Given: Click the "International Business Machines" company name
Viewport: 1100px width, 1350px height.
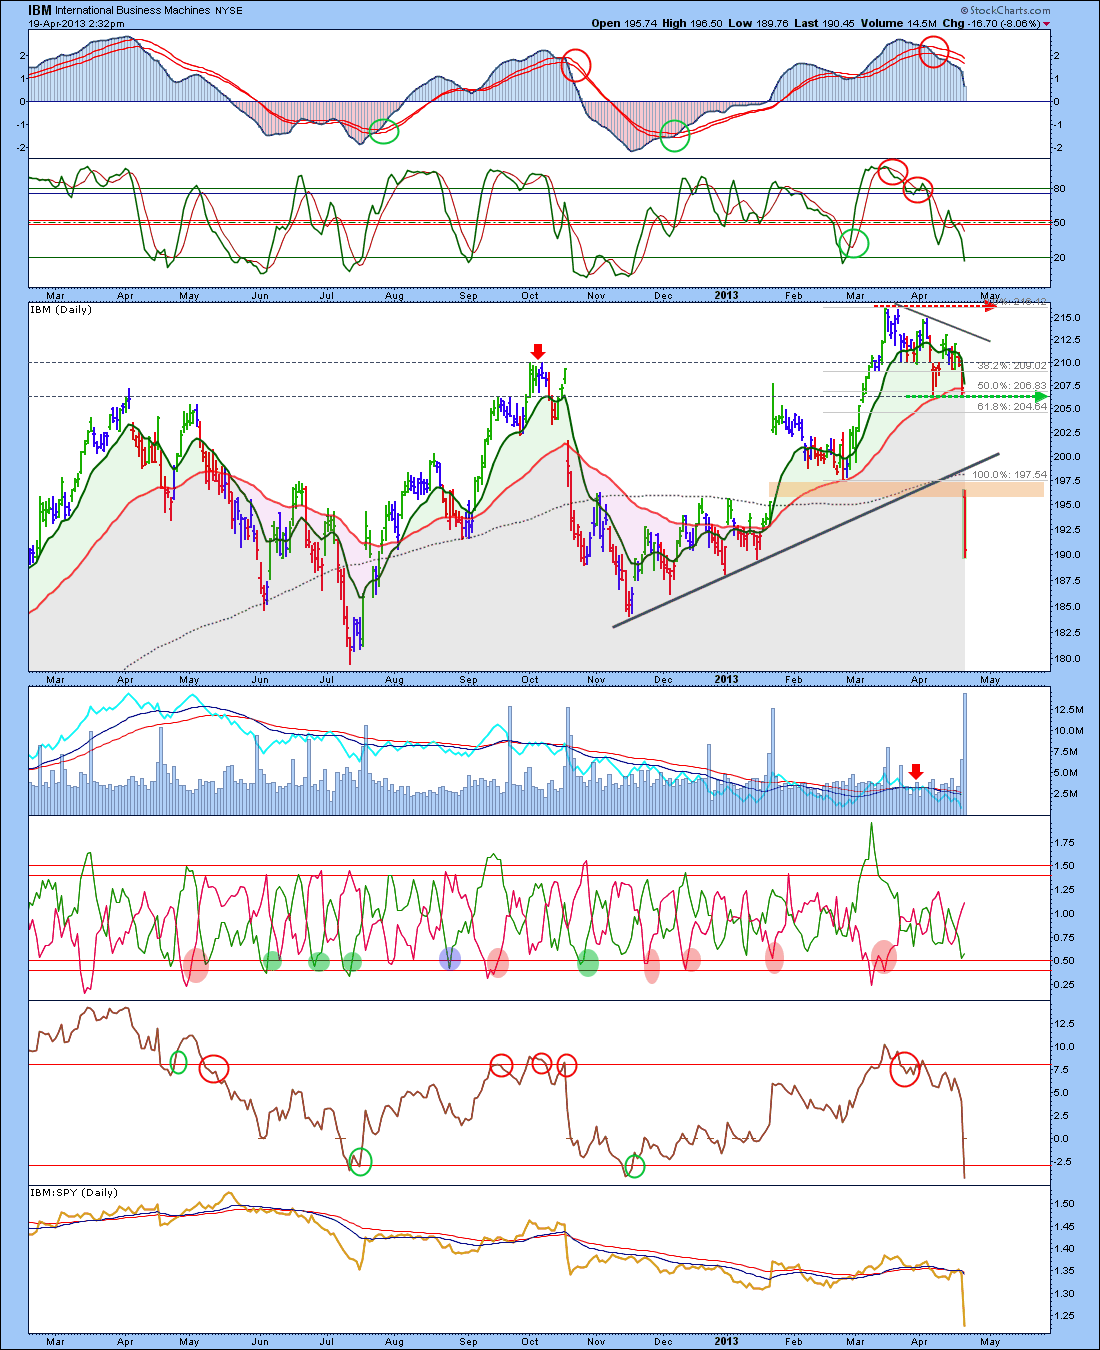Looking at the screenshot, I should (133, 11).
